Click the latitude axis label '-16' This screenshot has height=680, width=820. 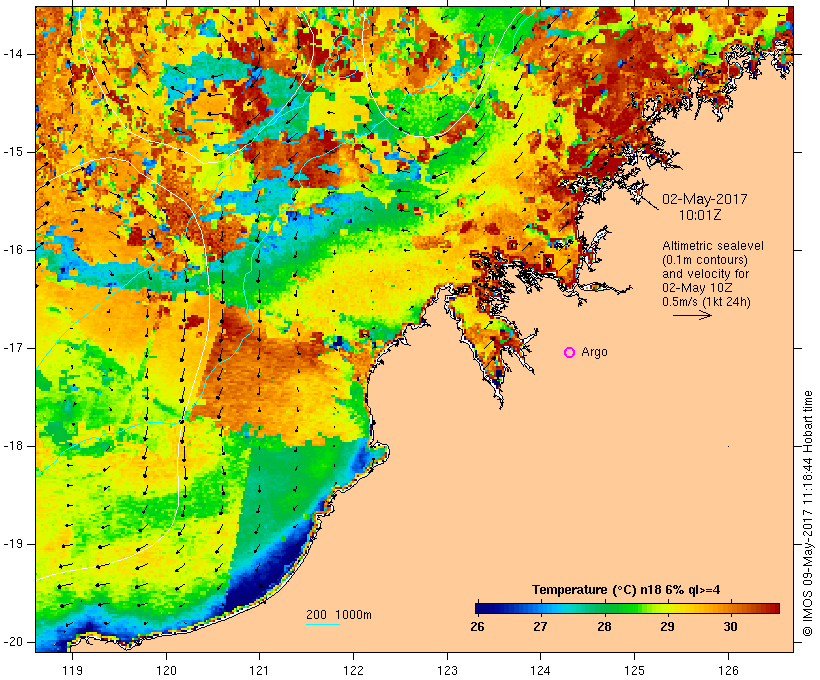(13, 250)
